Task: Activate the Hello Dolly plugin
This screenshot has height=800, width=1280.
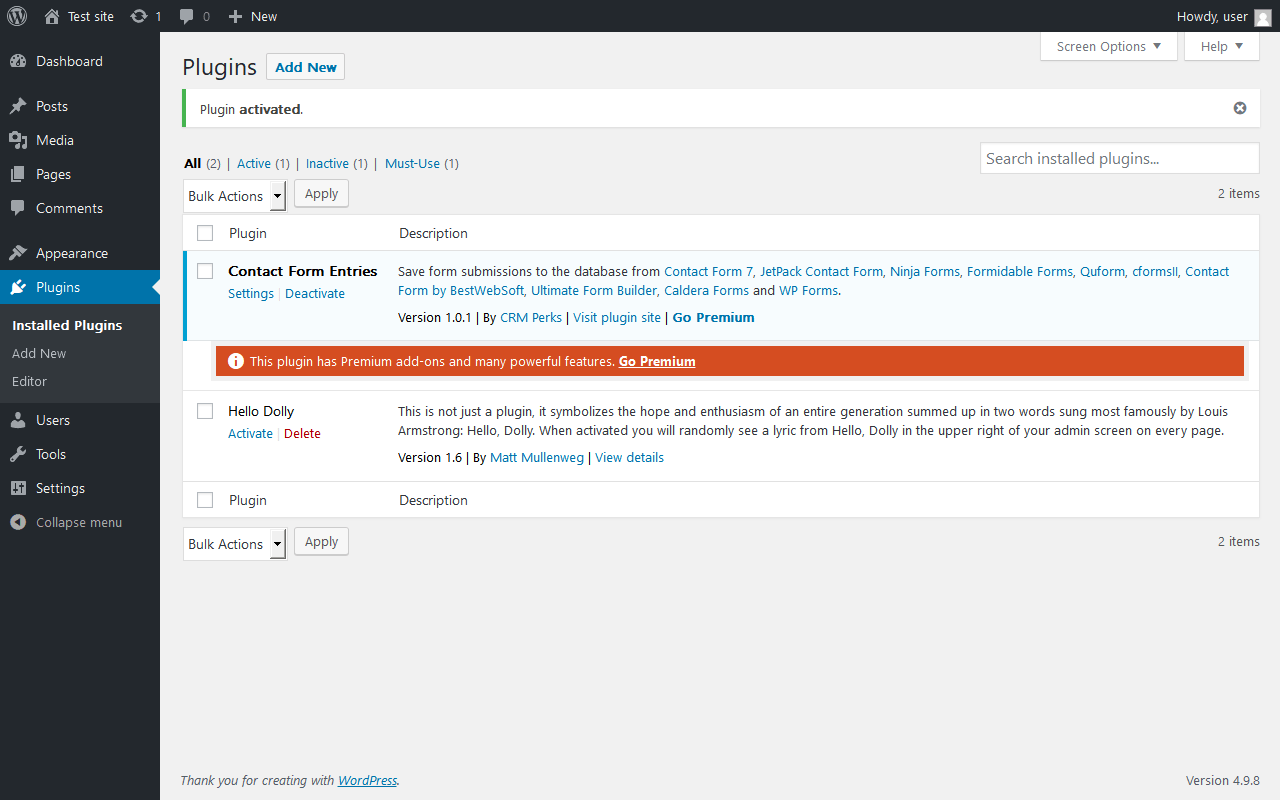Action: [250, 433]
